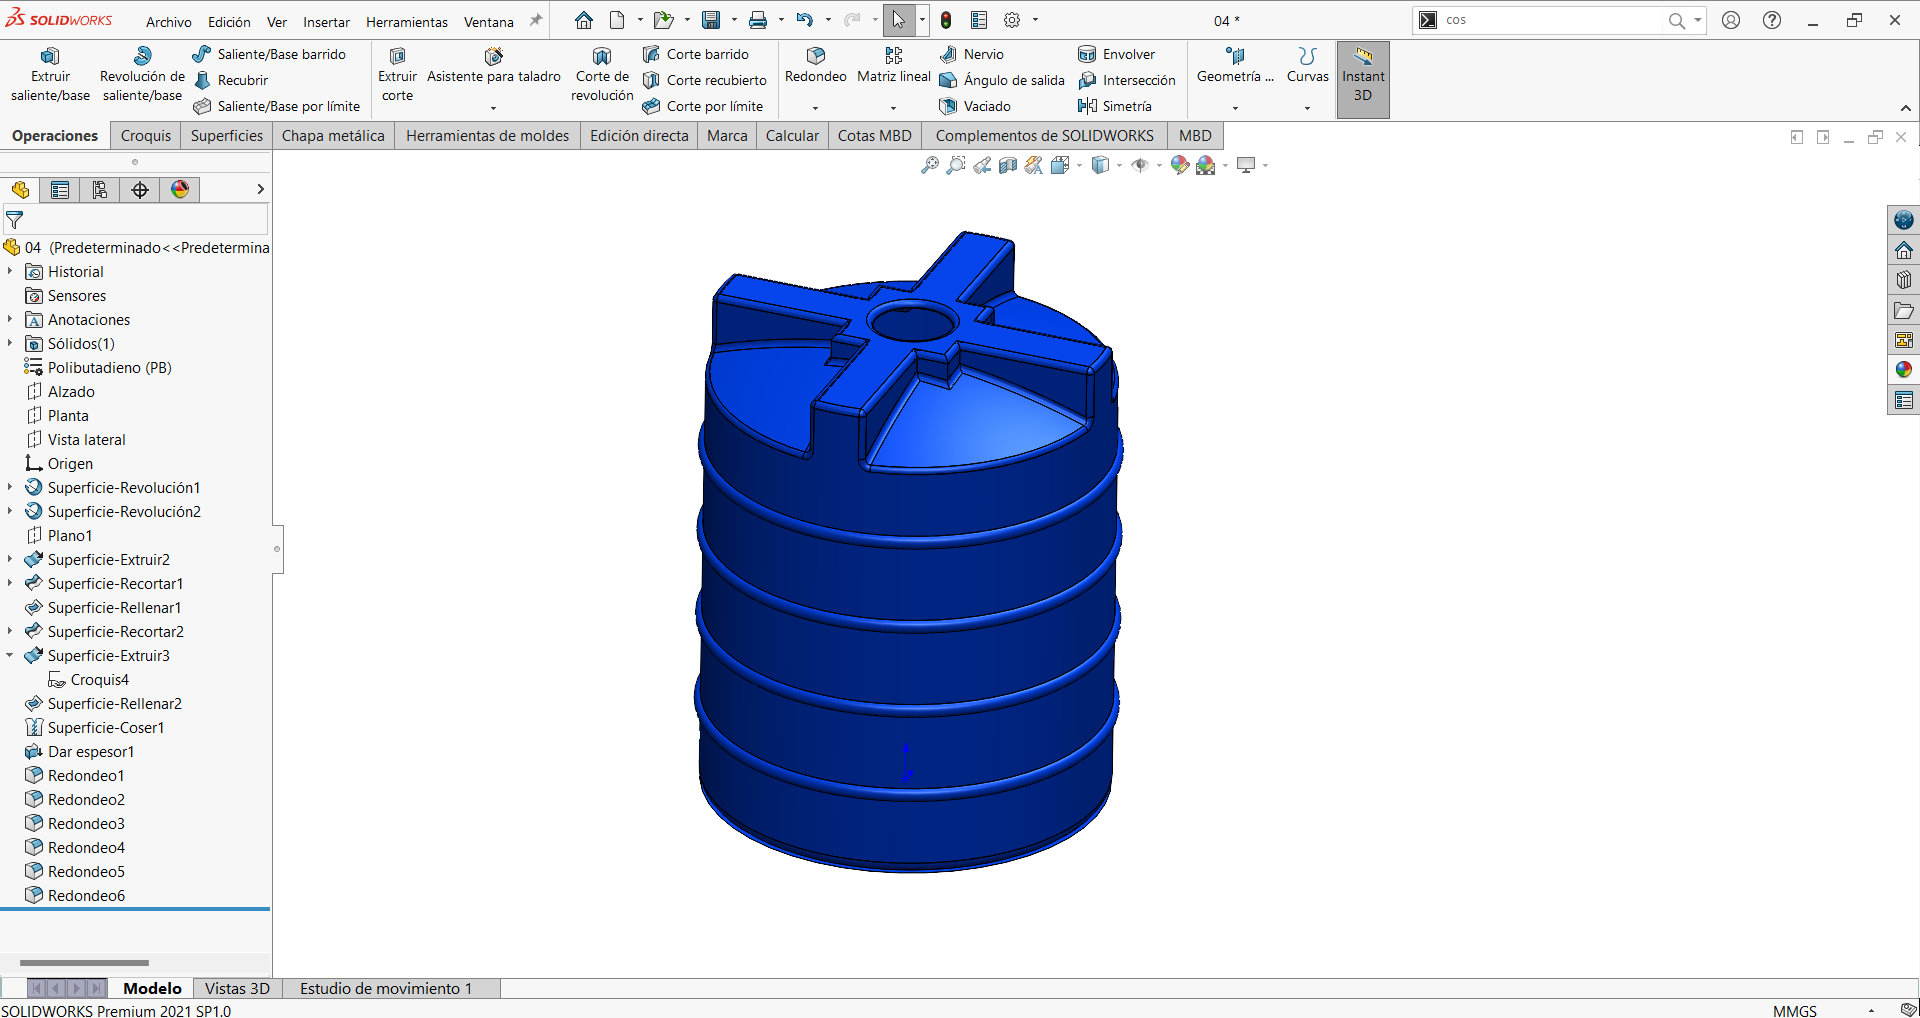
Task: Toggle the select cursor tool
Action: 898,20
